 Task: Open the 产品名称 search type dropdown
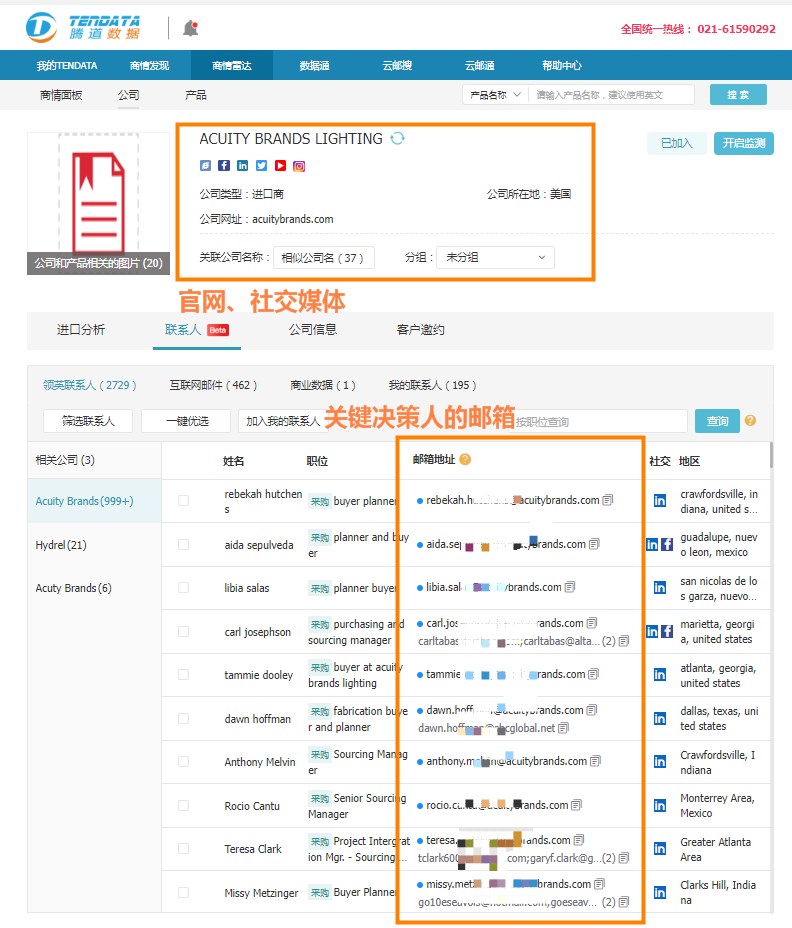(x=495, y=95)
